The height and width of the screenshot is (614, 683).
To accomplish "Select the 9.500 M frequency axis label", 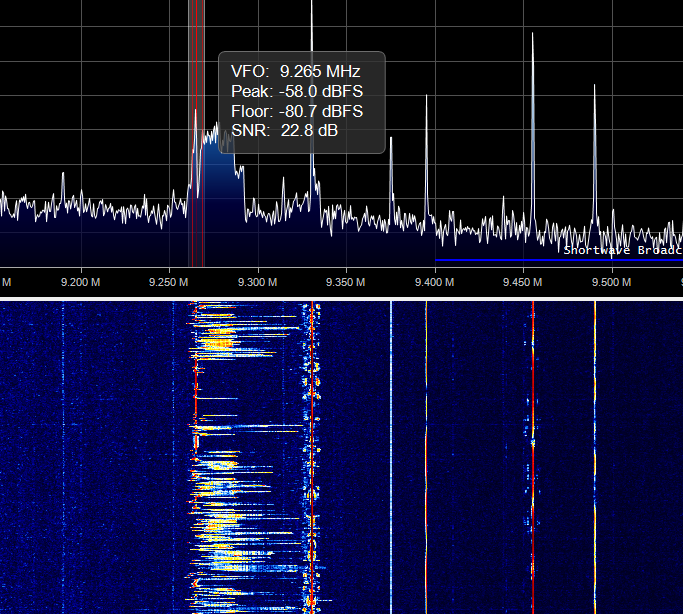I will pos(610,283).
